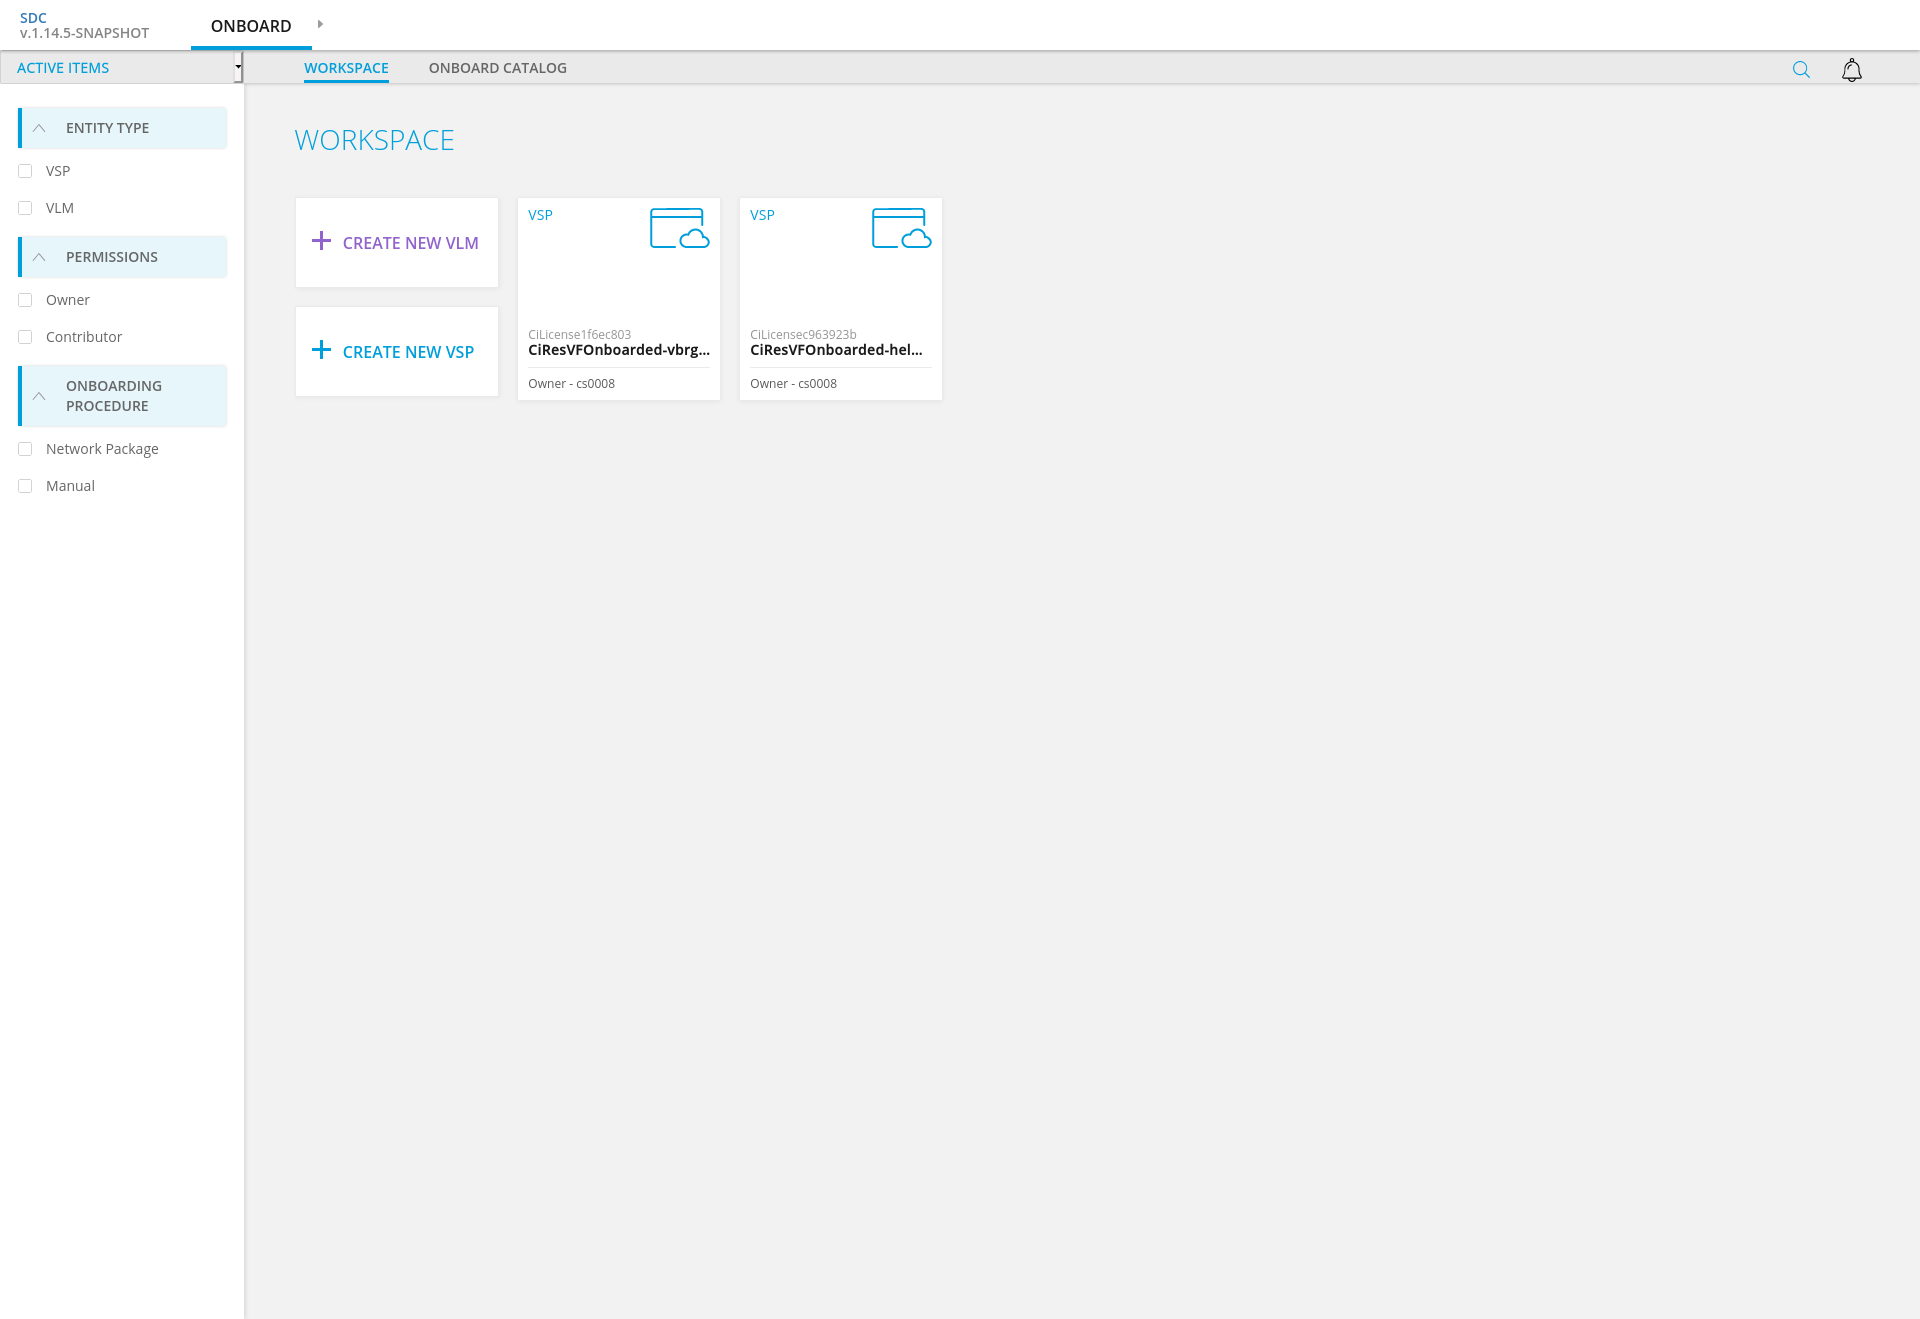The width and height of the screenshot is (1920, 1319).
Task: Open the notifications bell
Action: click(x=1852, y=70)
